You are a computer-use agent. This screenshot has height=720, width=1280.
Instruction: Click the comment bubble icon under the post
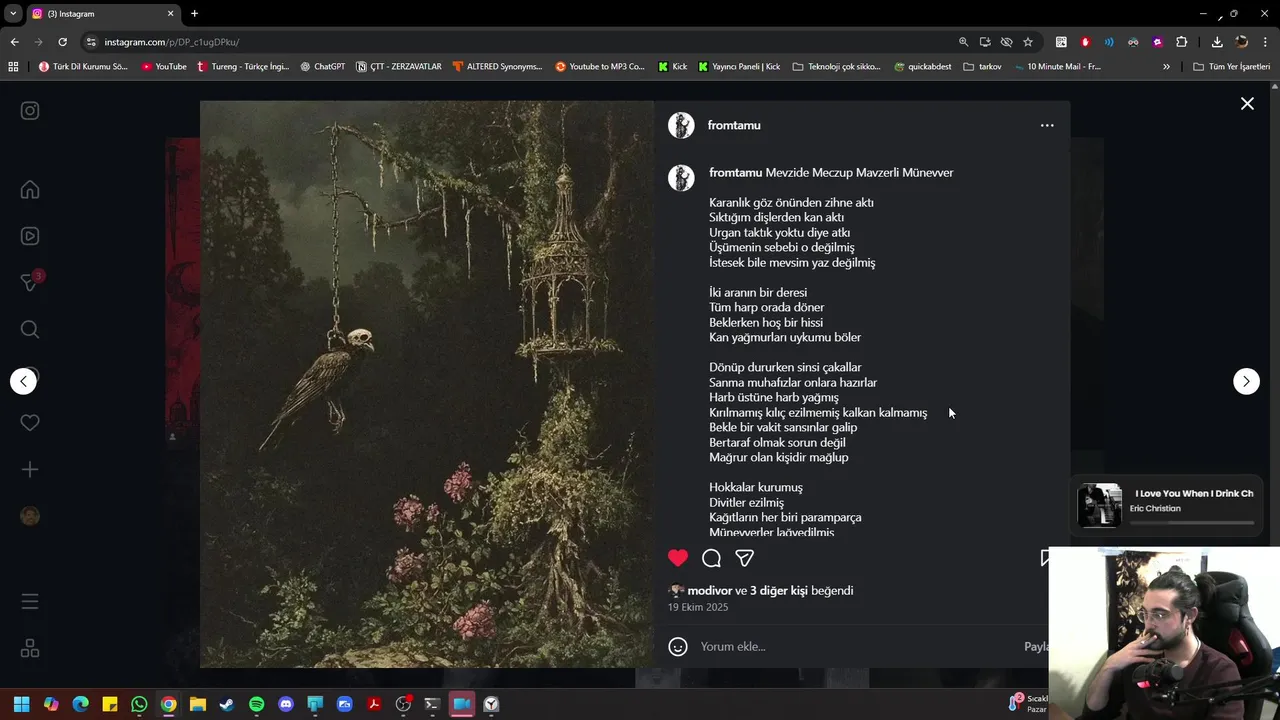coord(711,558)
